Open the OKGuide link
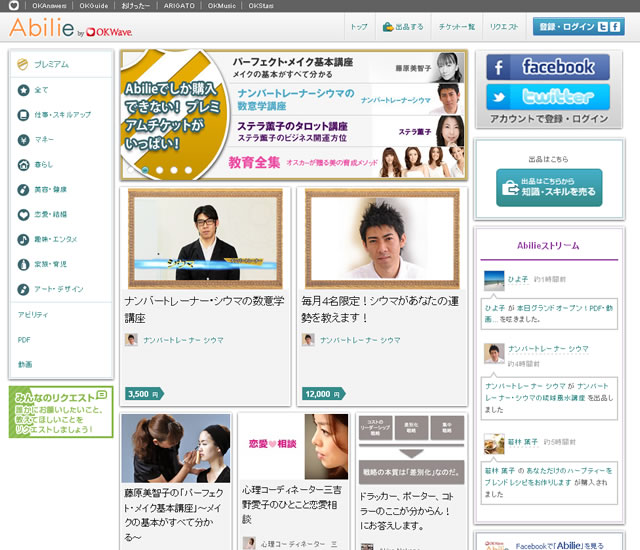 [x=93, y=6]
